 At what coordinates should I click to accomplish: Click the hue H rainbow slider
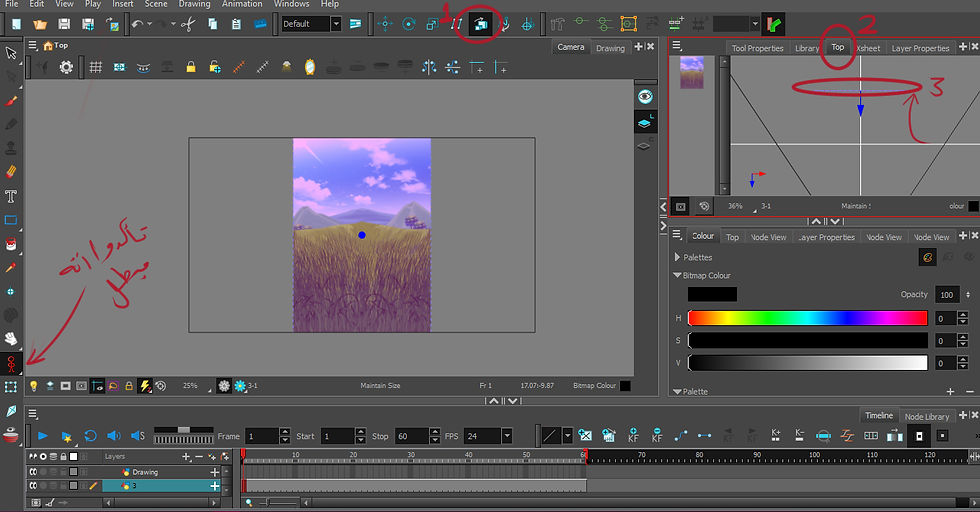click(808, 318)
